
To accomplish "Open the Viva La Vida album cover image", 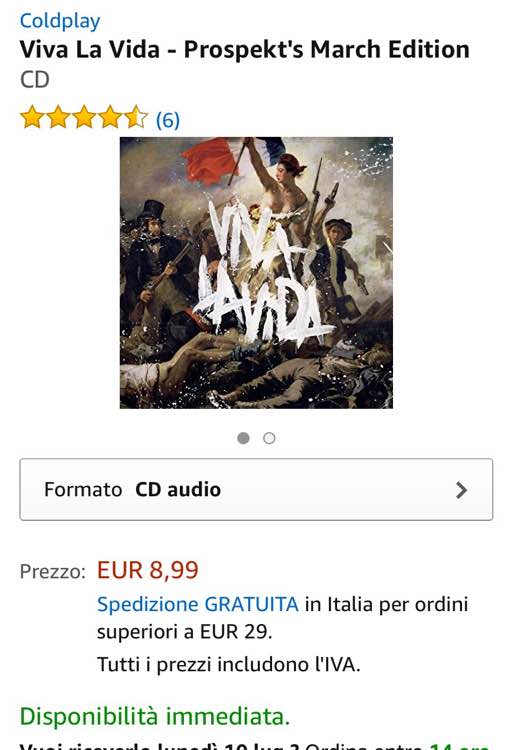I will pyautogui.click(x=256, y=273).
